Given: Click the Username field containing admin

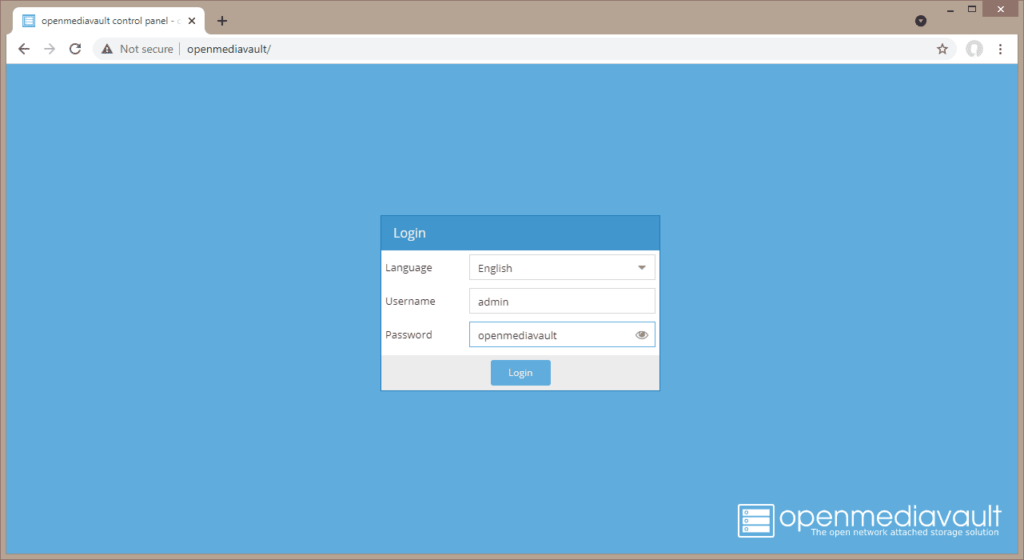Looking at the screenshot, I should 561,301.
